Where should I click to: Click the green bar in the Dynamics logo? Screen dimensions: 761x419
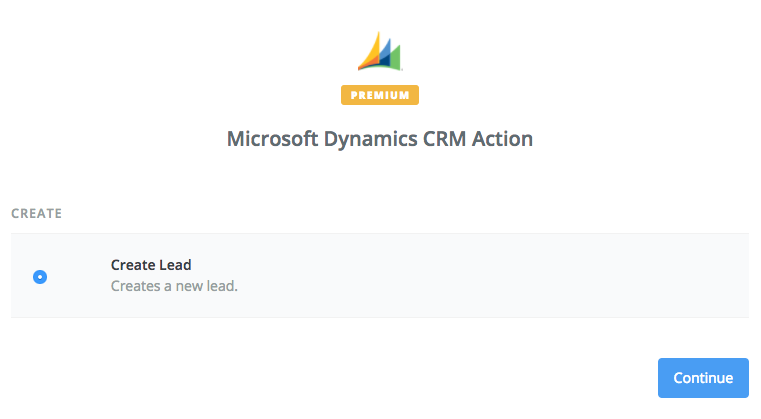point(395,57)
